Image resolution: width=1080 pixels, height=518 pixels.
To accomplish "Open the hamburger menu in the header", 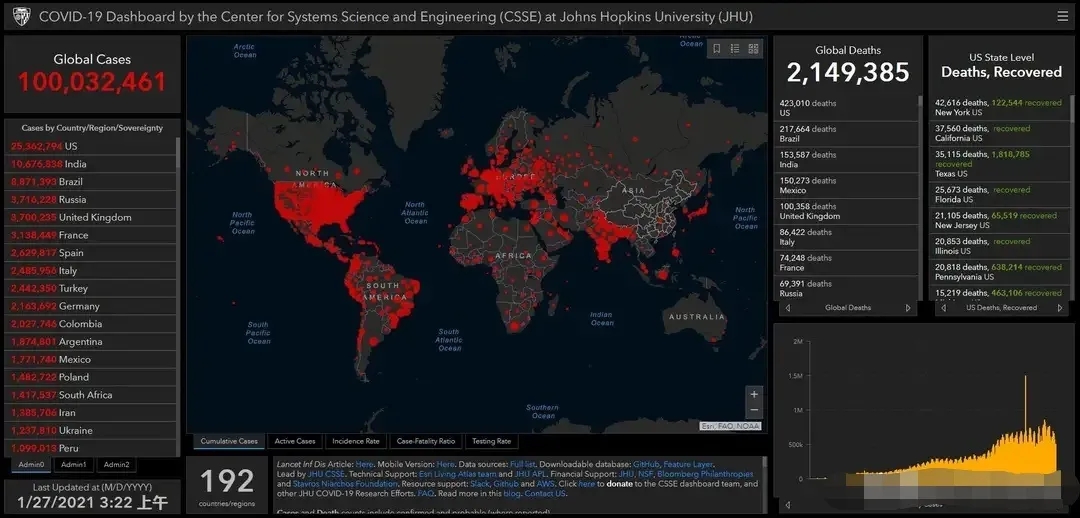I will pos(1063,17).
